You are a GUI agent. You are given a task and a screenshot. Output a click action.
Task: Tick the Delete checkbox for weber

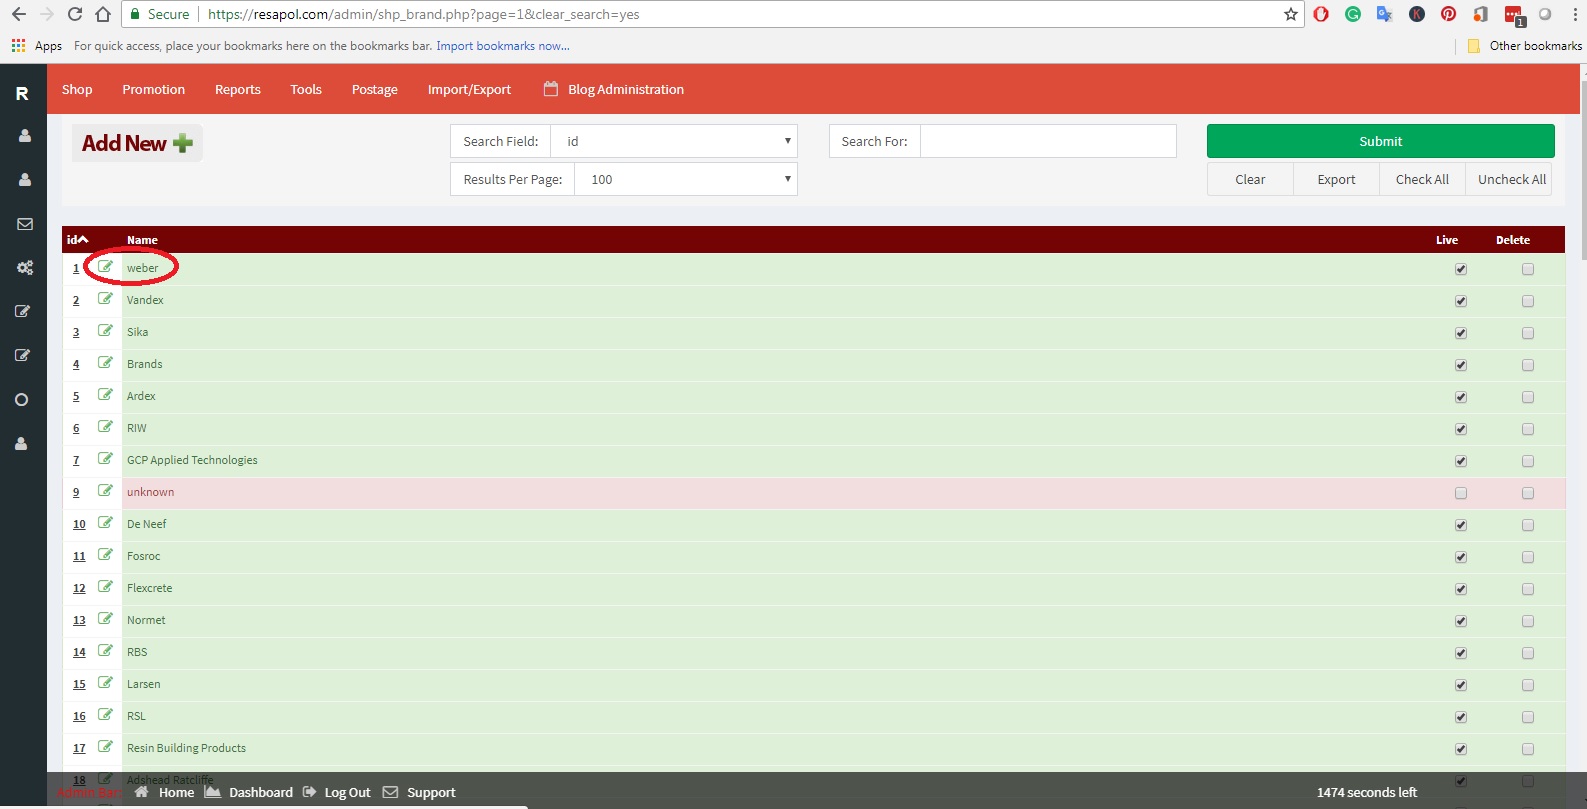point(1528,269)
